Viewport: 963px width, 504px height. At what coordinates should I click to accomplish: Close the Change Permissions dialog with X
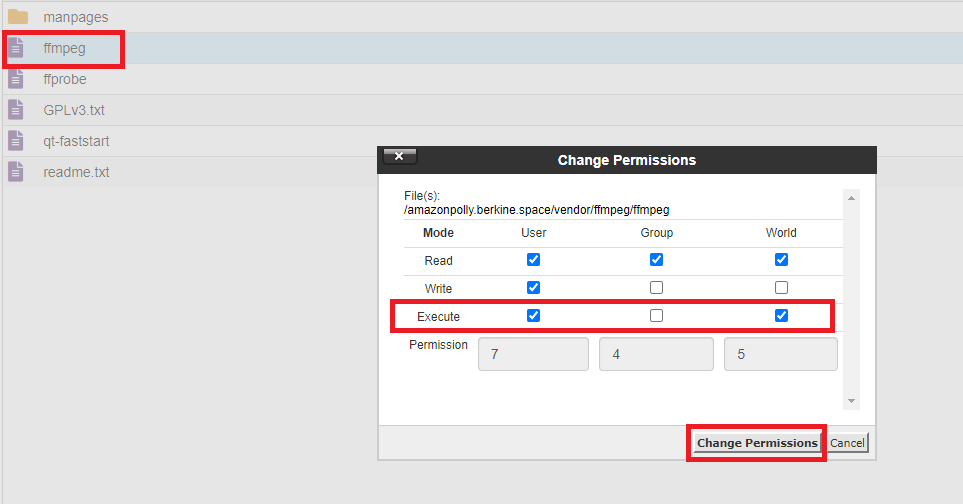tap(399, 156)
